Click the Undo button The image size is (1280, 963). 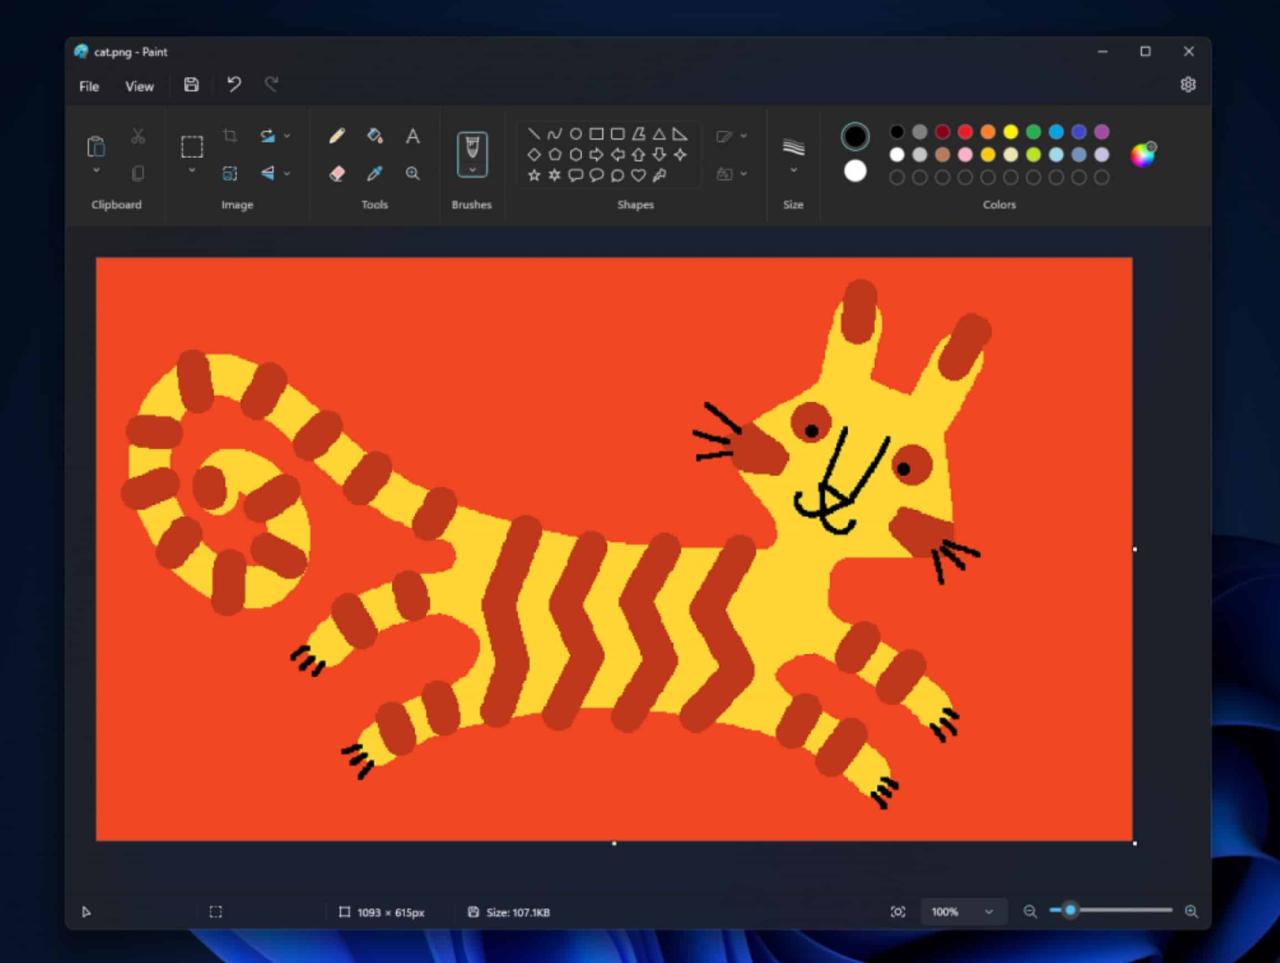pyautogui.click(x=233, y=85)
